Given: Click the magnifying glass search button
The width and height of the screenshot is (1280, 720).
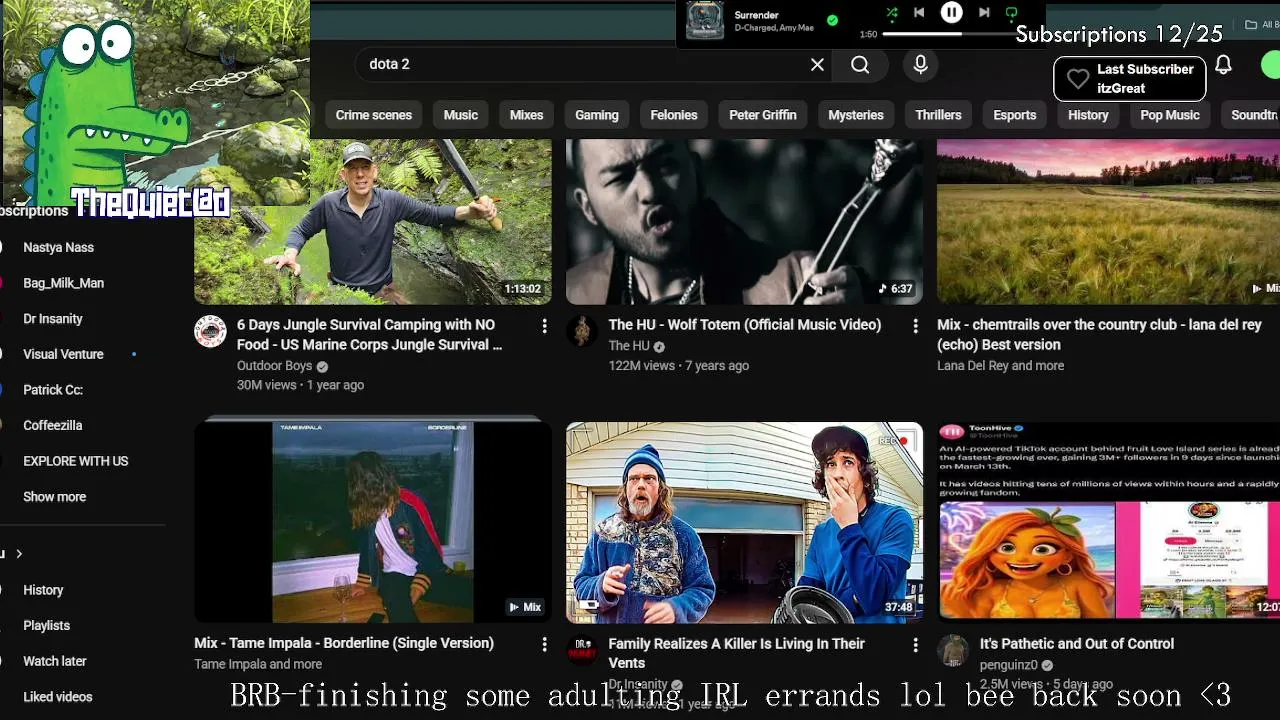Looking at the screenshot, I should pos(860,64).
